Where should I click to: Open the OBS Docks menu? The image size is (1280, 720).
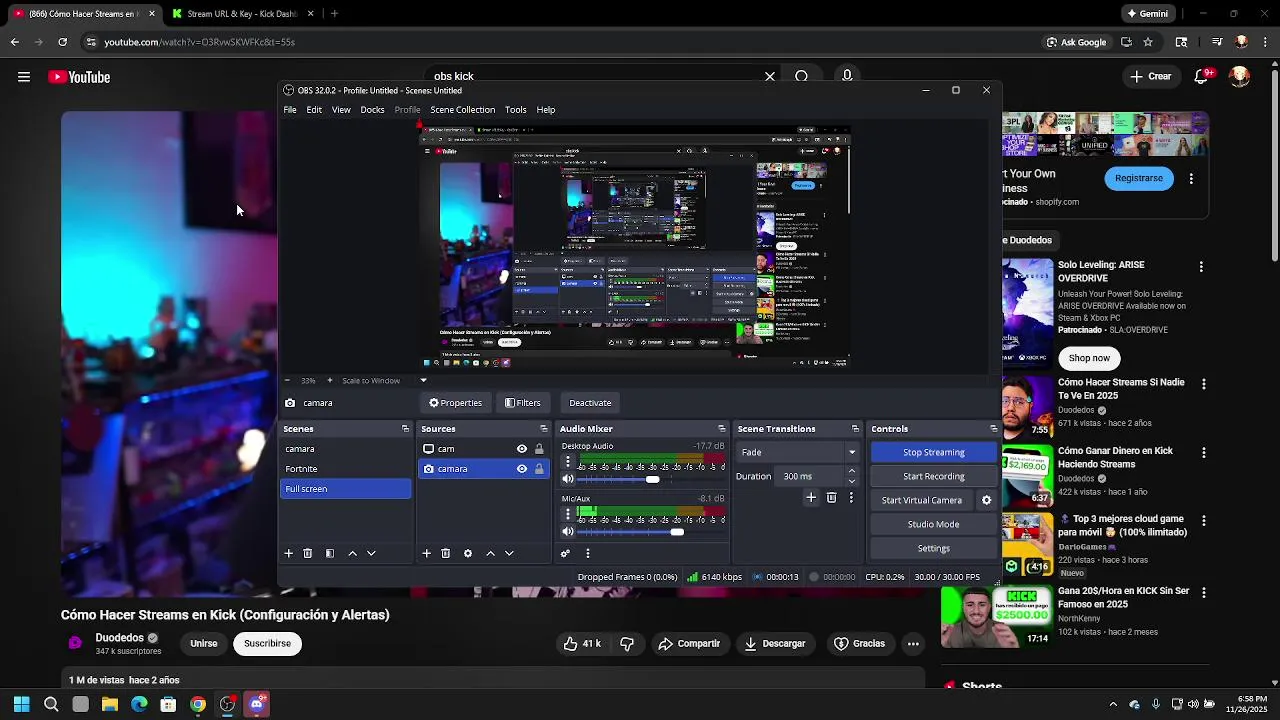(x=372, y=110)
